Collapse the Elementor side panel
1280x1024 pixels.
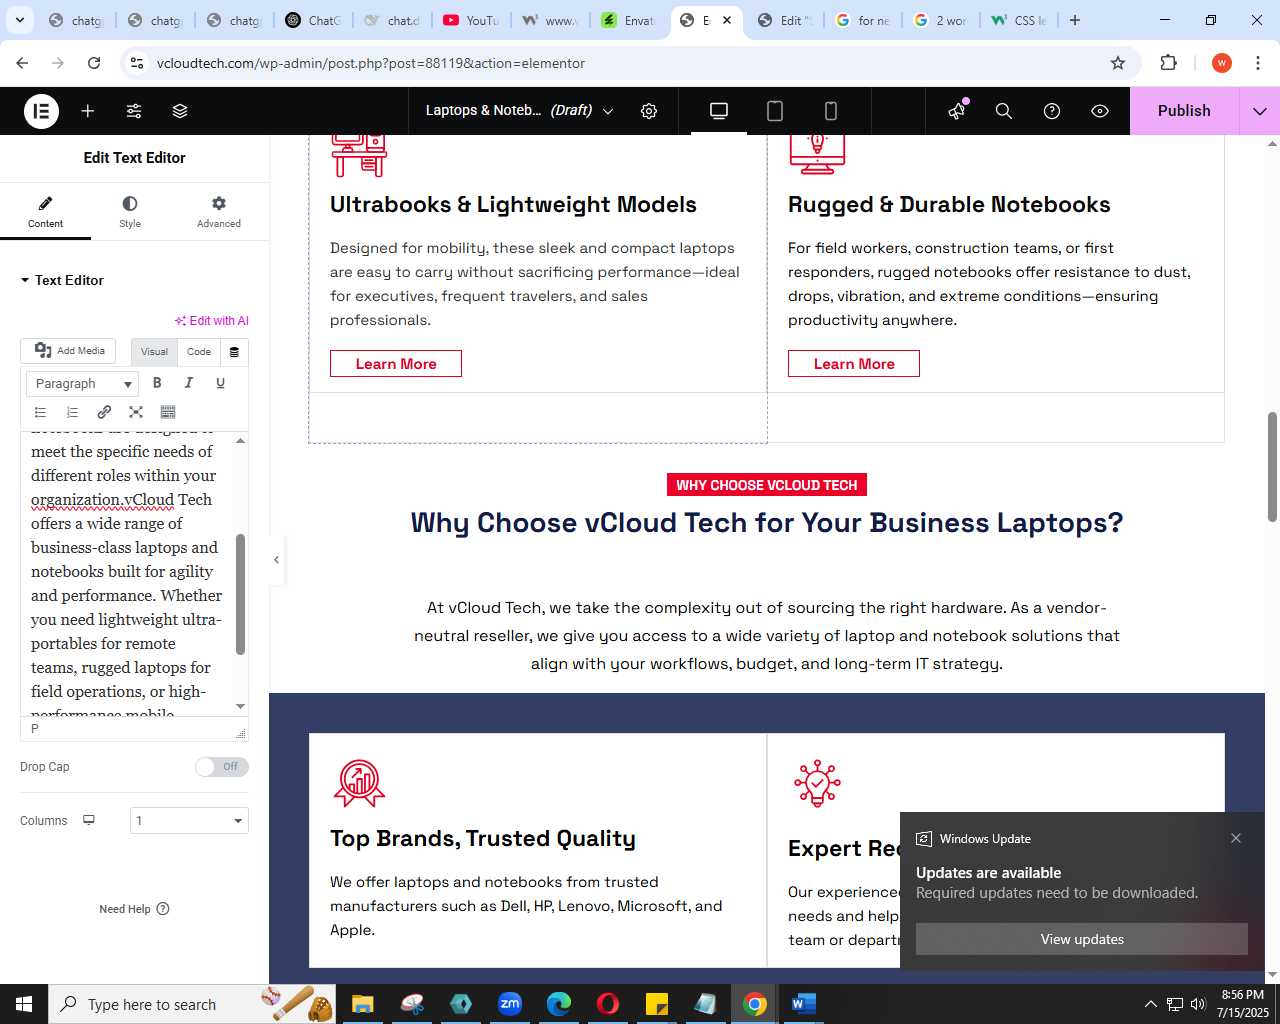click(x=277, y=560)
